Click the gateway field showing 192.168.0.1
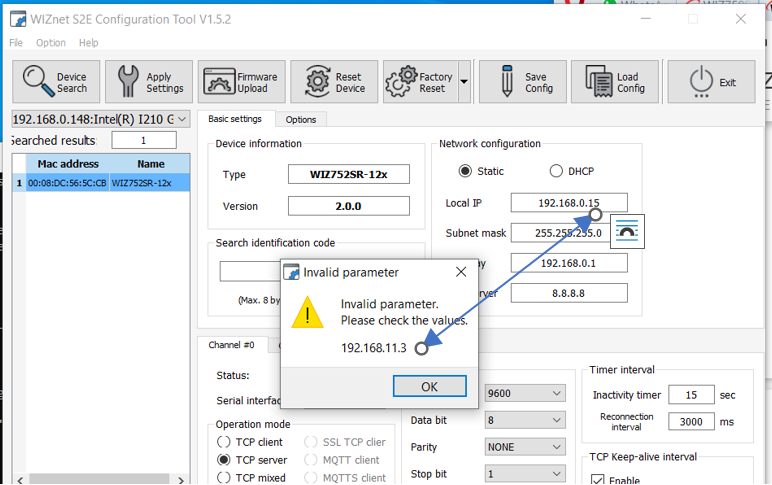This screenshot has width=772, height=485. point(569,263)
